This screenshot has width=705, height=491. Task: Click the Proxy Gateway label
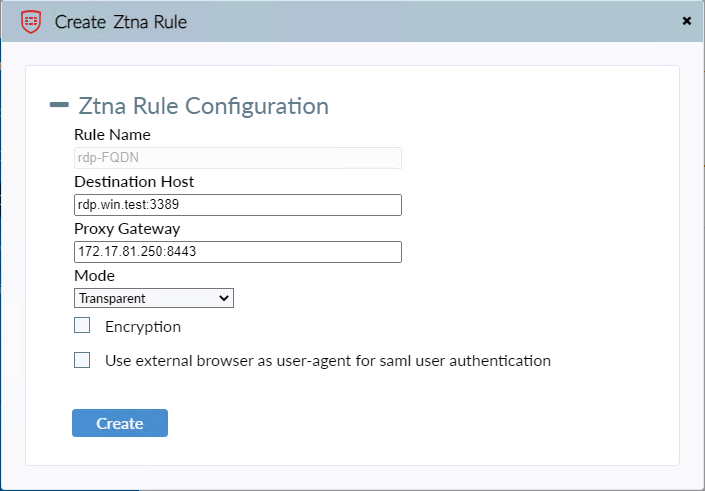point(127,229)
